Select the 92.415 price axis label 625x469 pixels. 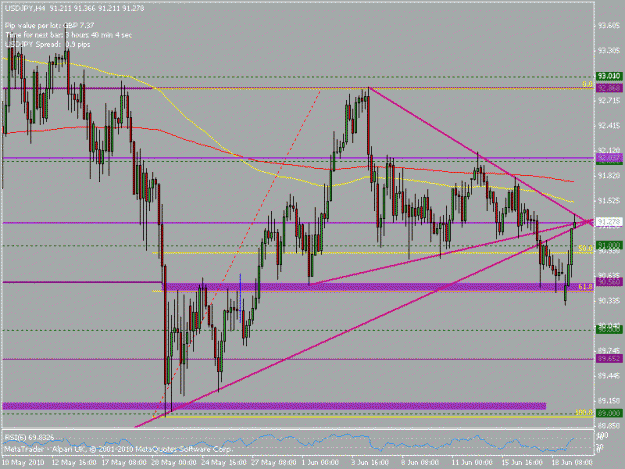pyautogui.click(x=609, y=126)
